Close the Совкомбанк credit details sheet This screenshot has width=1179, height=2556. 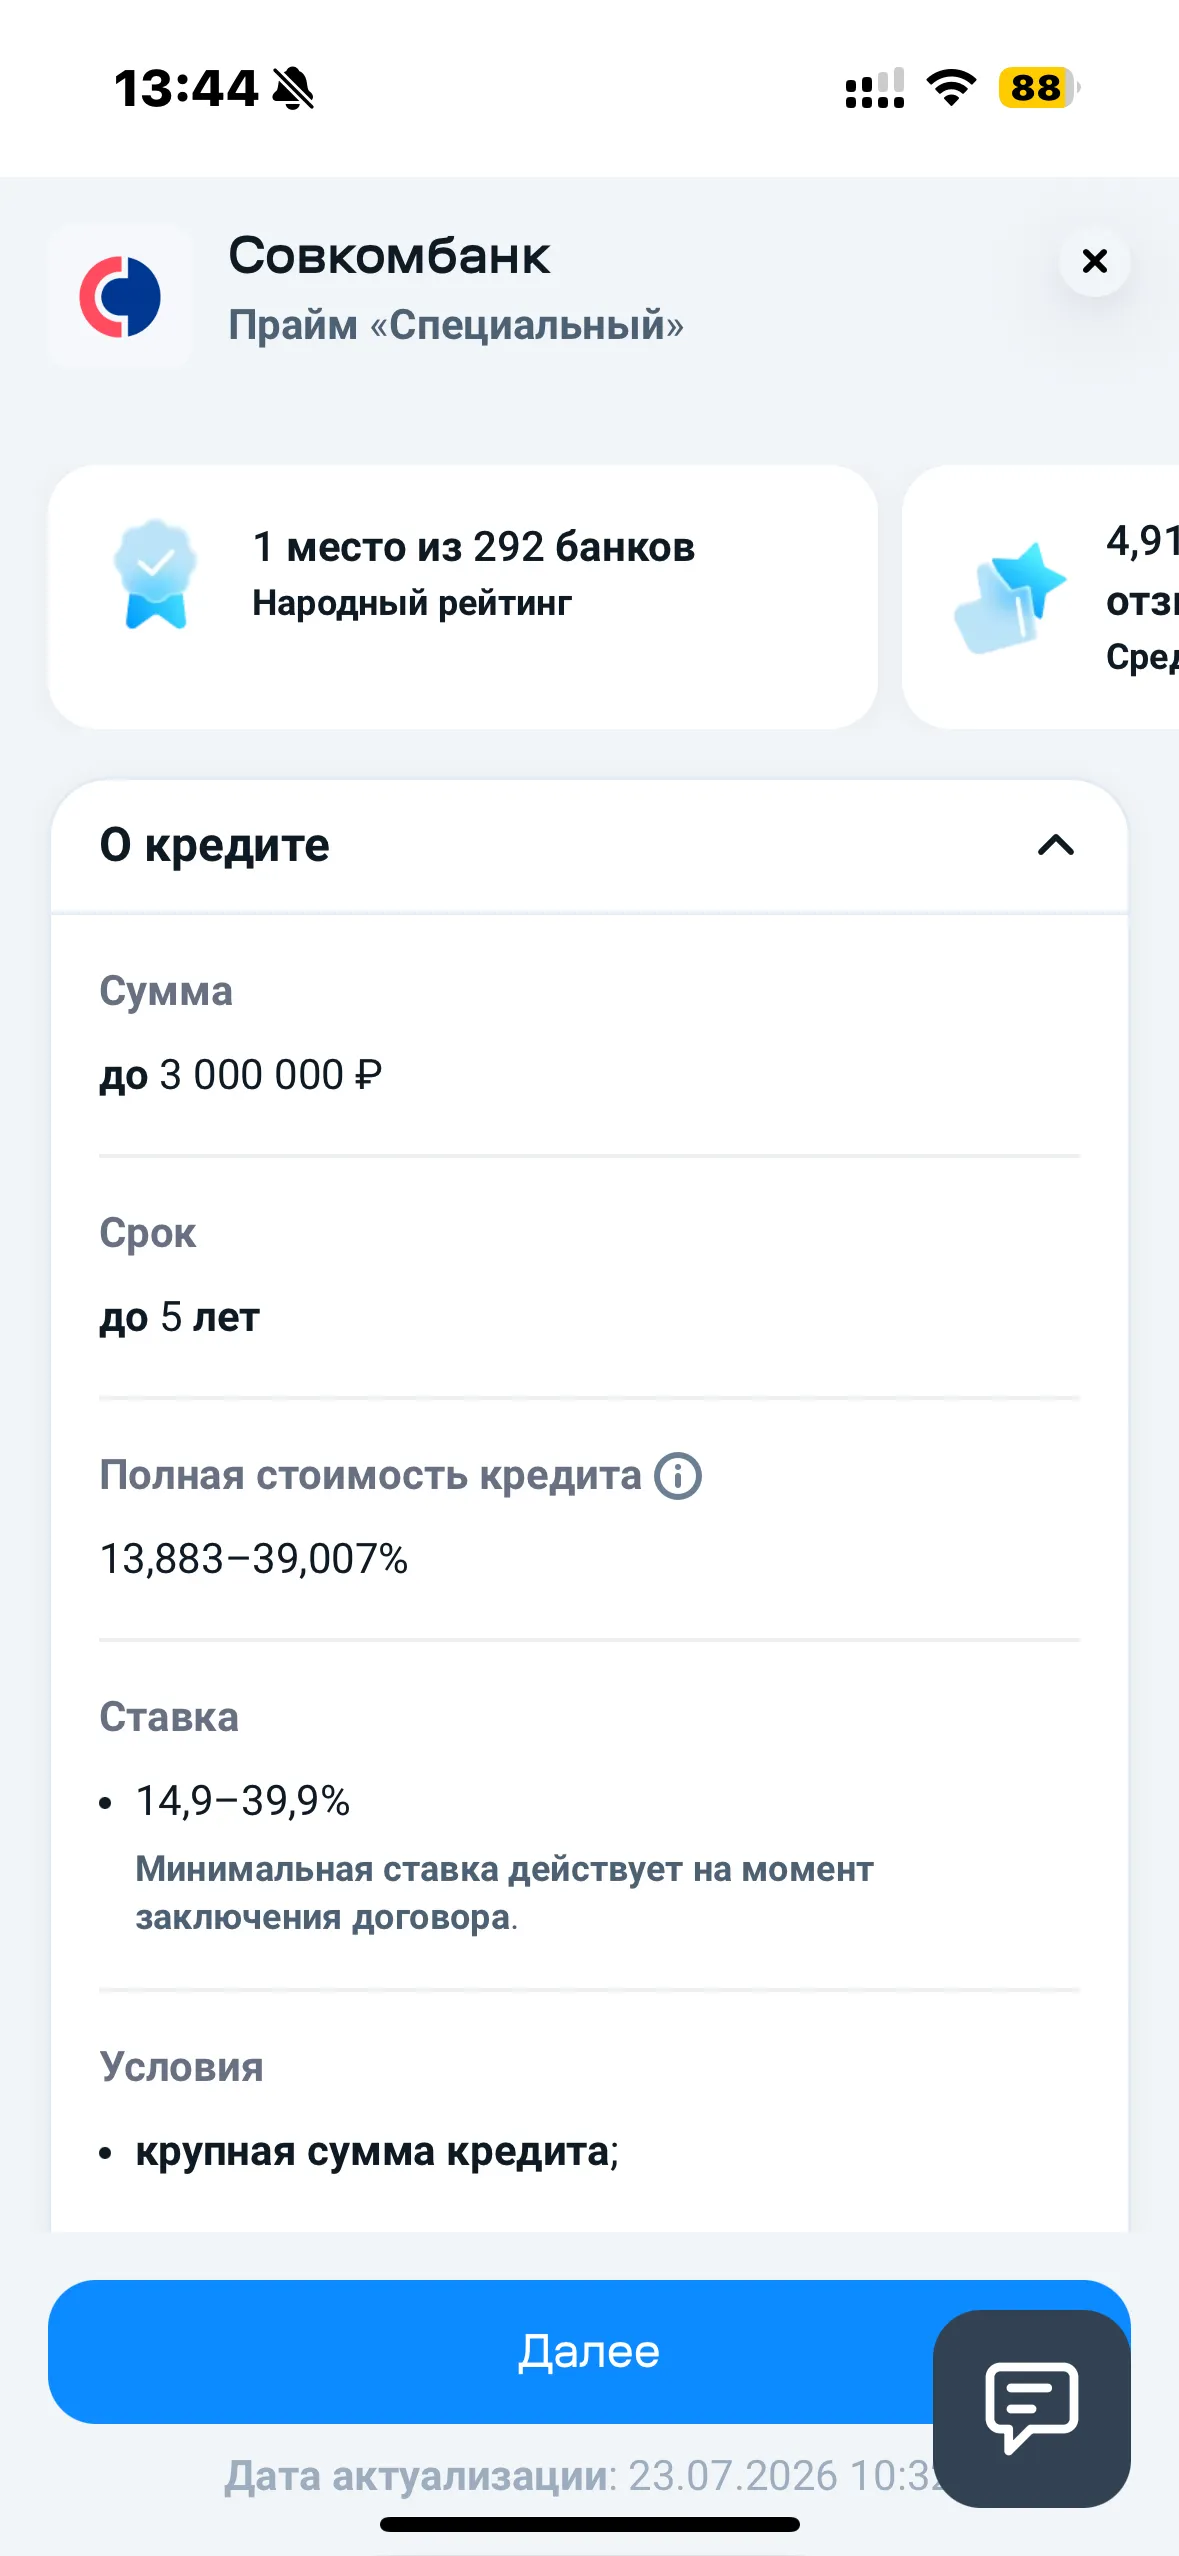[x=1095, y=261]
